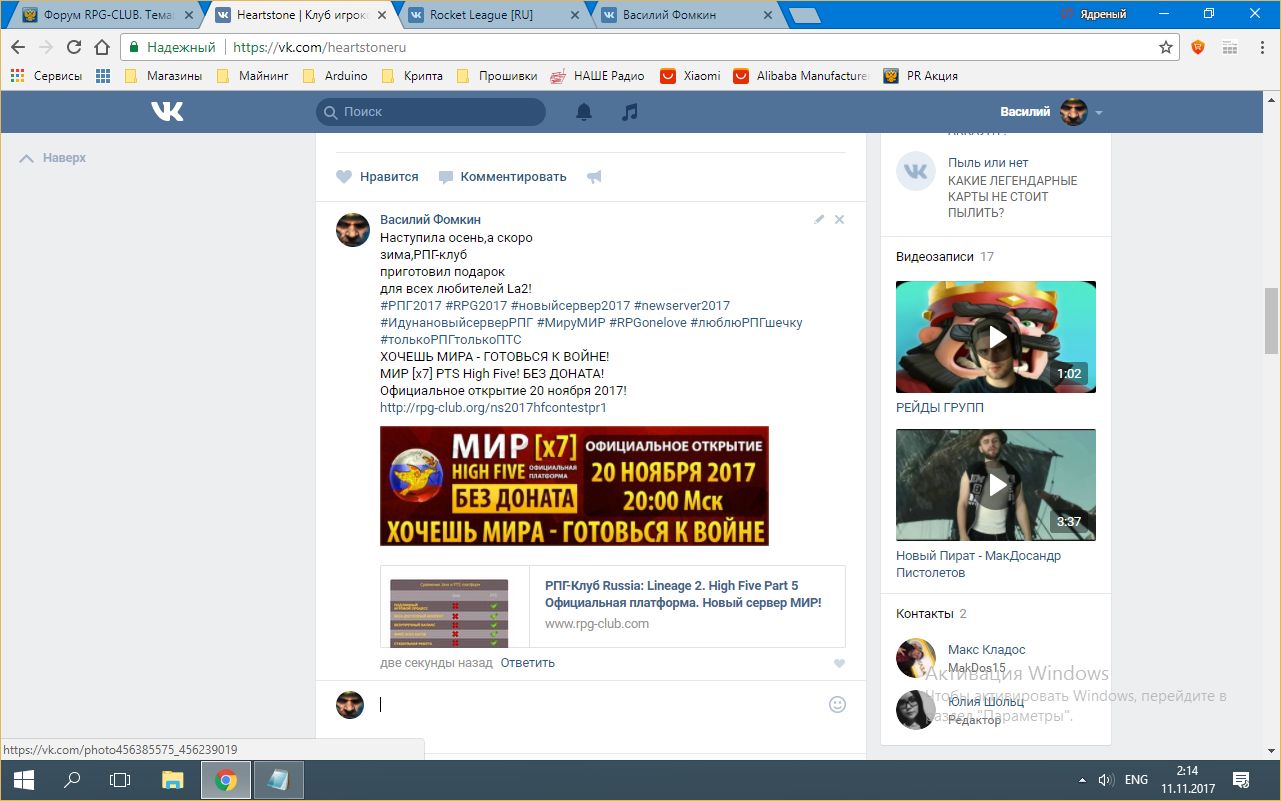This screenshot has height=801, width=1281.
Task: Click the red shield extension icon
Action: 1198,47
